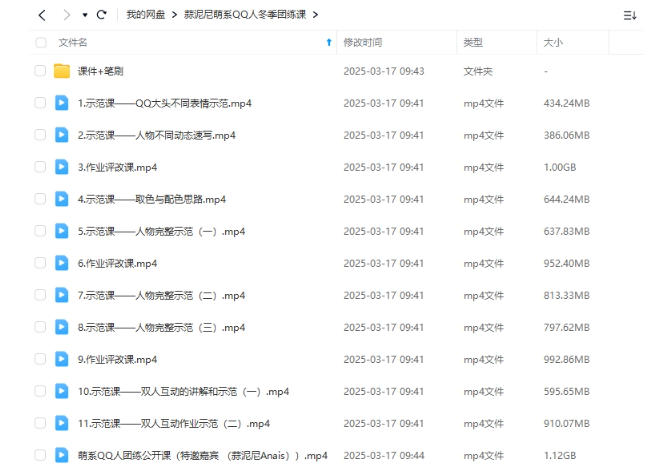Click video icon of 1.示范课 QQ大头不同表情示范.mp4

62,103
